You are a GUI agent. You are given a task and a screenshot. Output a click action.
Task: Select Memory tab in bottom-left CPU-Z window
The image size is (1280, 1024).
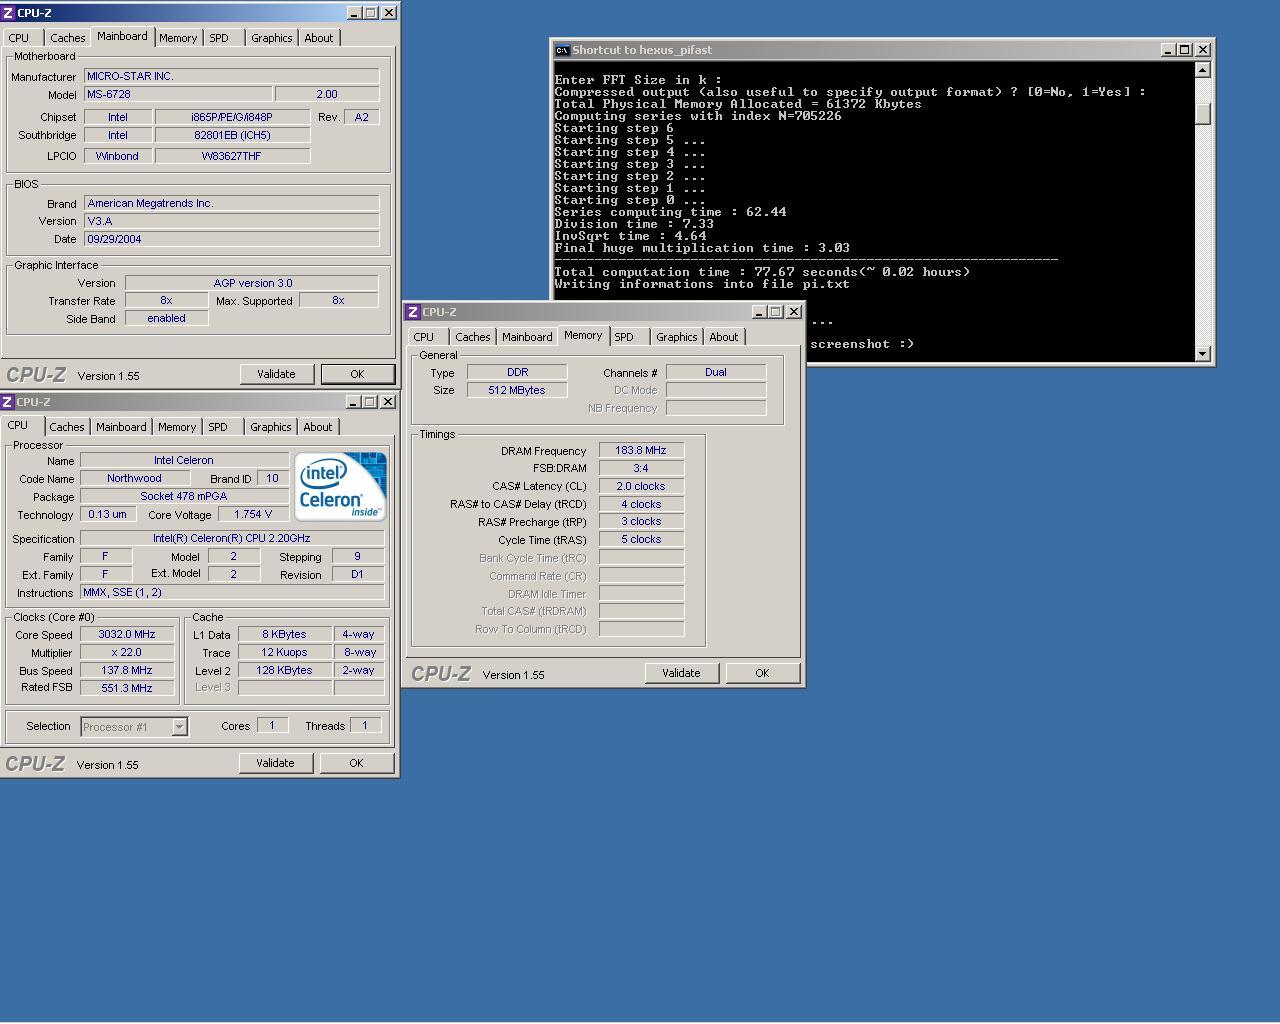tap(177, 427)
